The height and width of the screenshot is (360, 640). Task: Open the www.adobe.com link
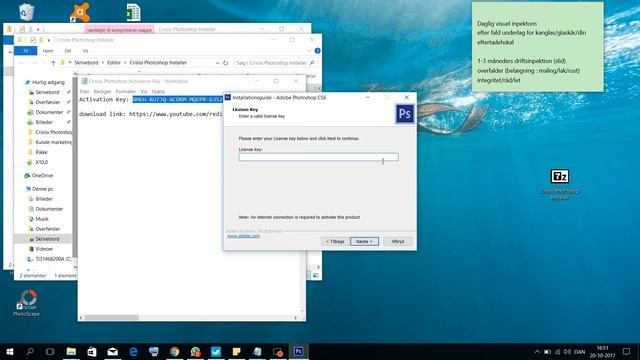243,236
